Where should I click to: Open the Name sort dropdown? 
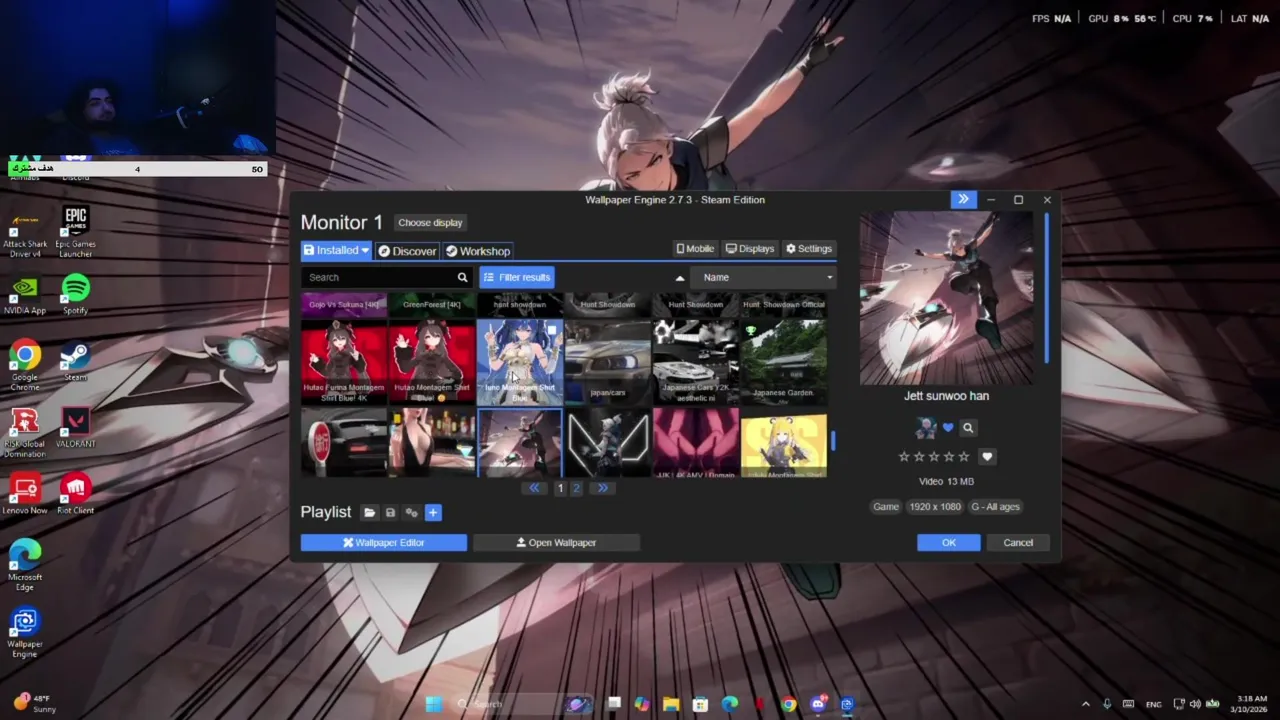click(765, 277)
